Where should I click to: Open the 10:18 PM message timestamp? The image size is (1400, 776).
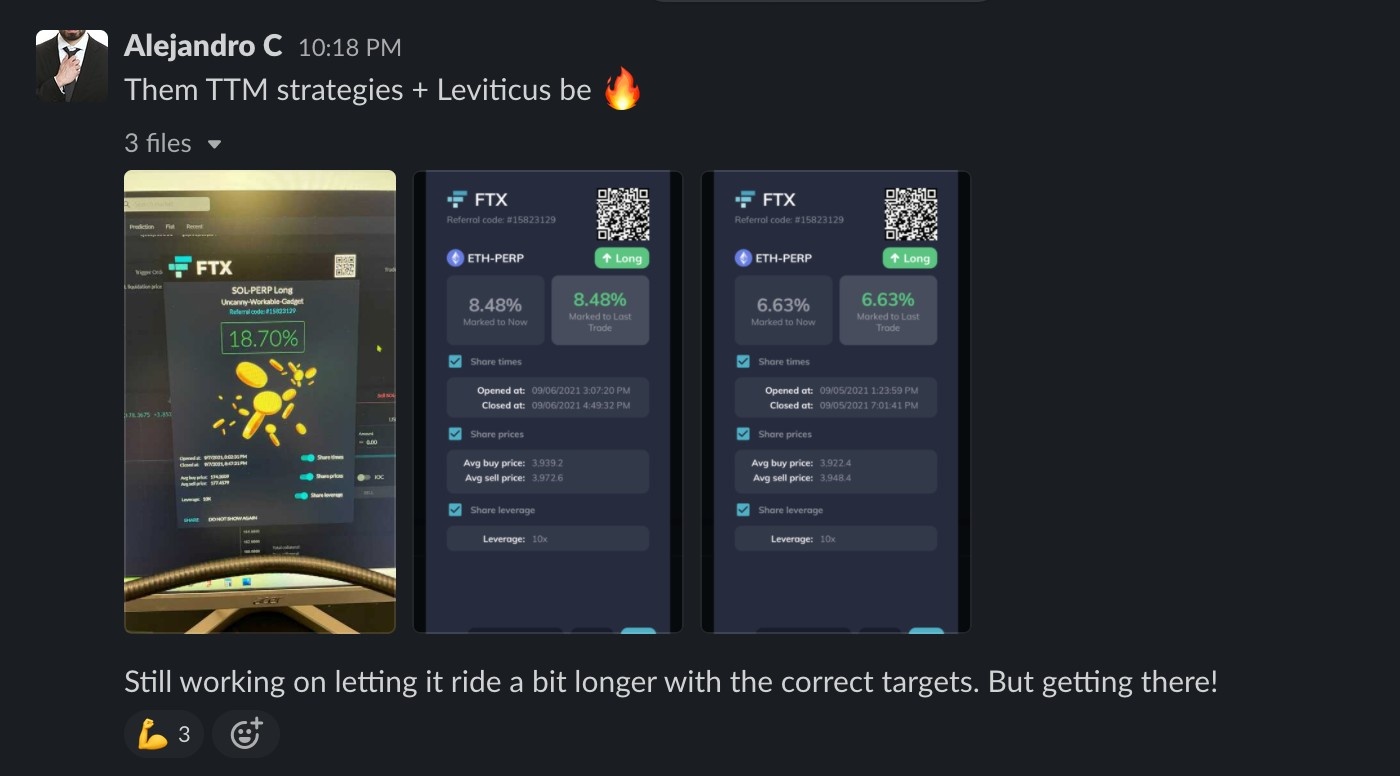point(350,47)
